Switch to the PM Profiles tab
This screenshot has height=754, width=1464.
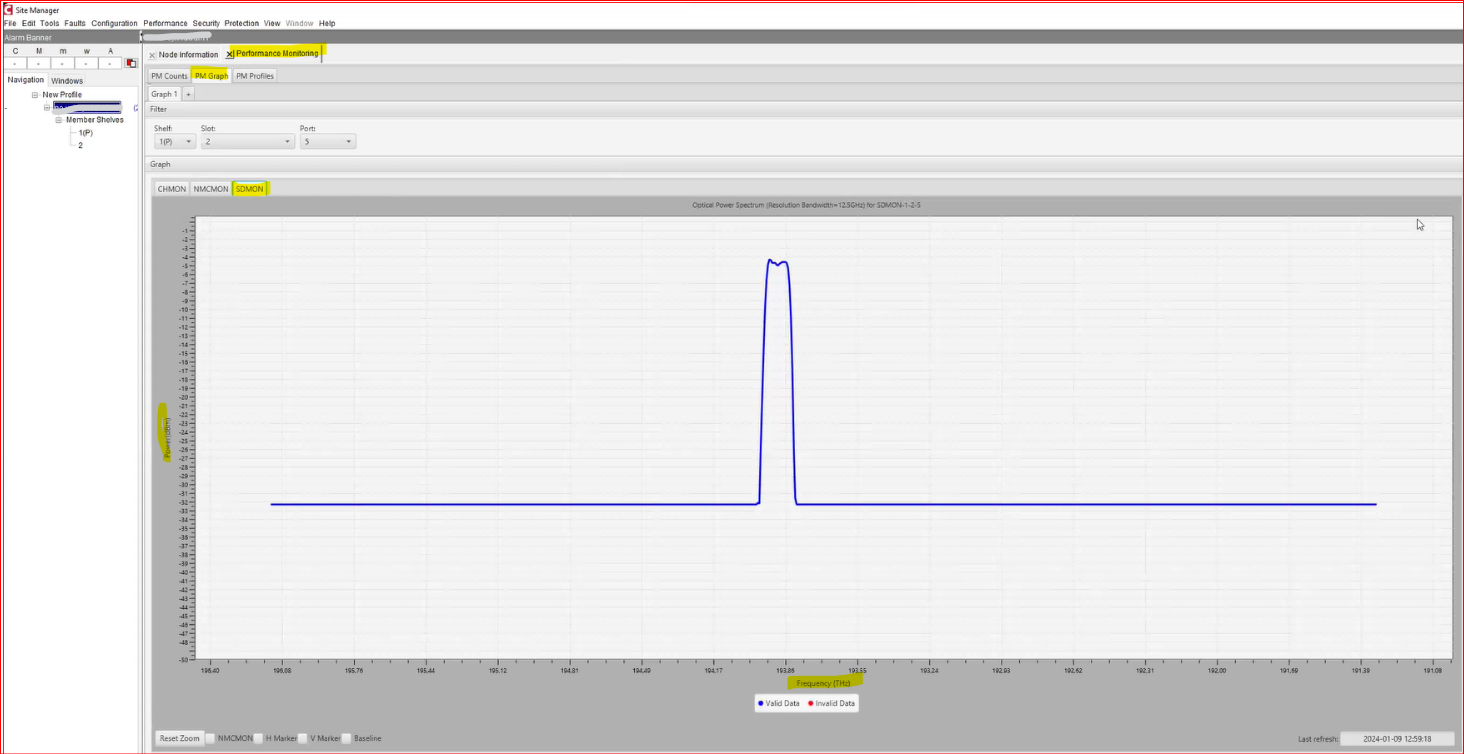pyautogui.click(x=255, y=76)
